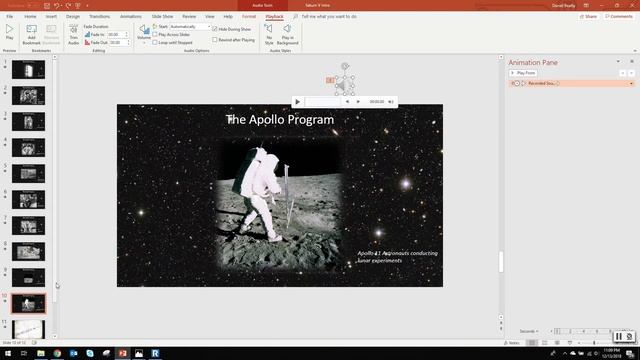This screenshot has height=360, width=640.
Task: Click the Tell me what you want to do box
Action: (x=329, y=17)
